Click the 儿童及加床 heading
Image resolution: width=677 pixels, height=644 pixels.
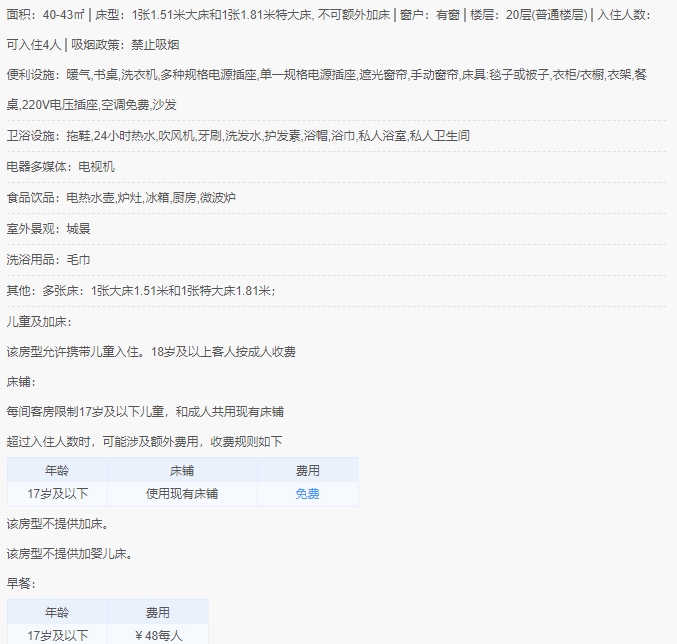click(39, 322)
